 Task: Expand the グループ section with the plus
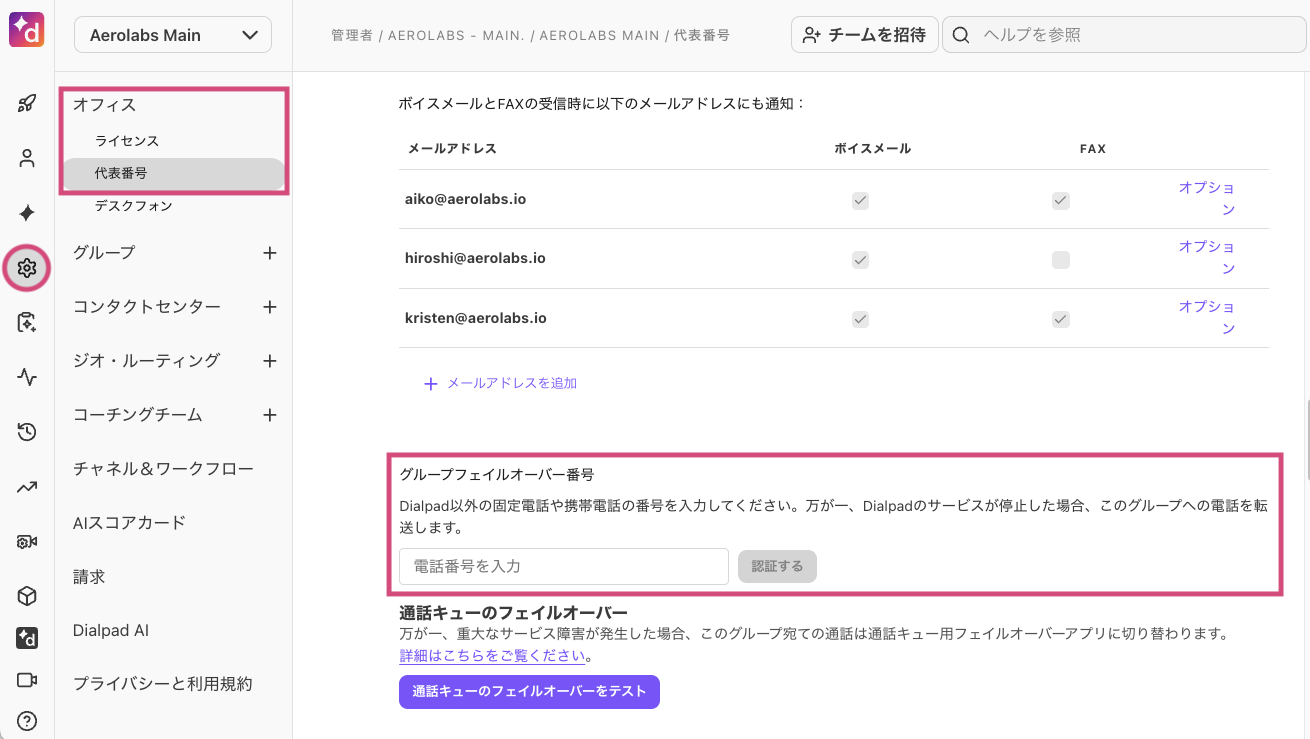[x=269, y=253]
